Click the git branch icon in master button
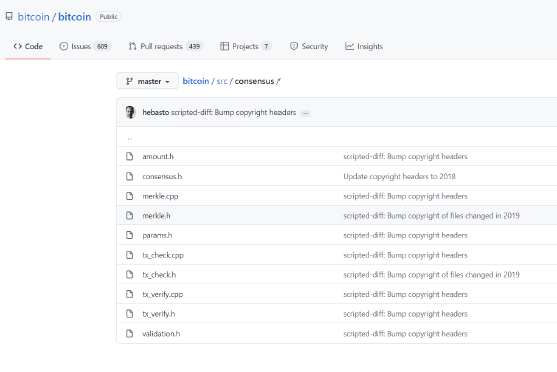 tap(129, 81)
